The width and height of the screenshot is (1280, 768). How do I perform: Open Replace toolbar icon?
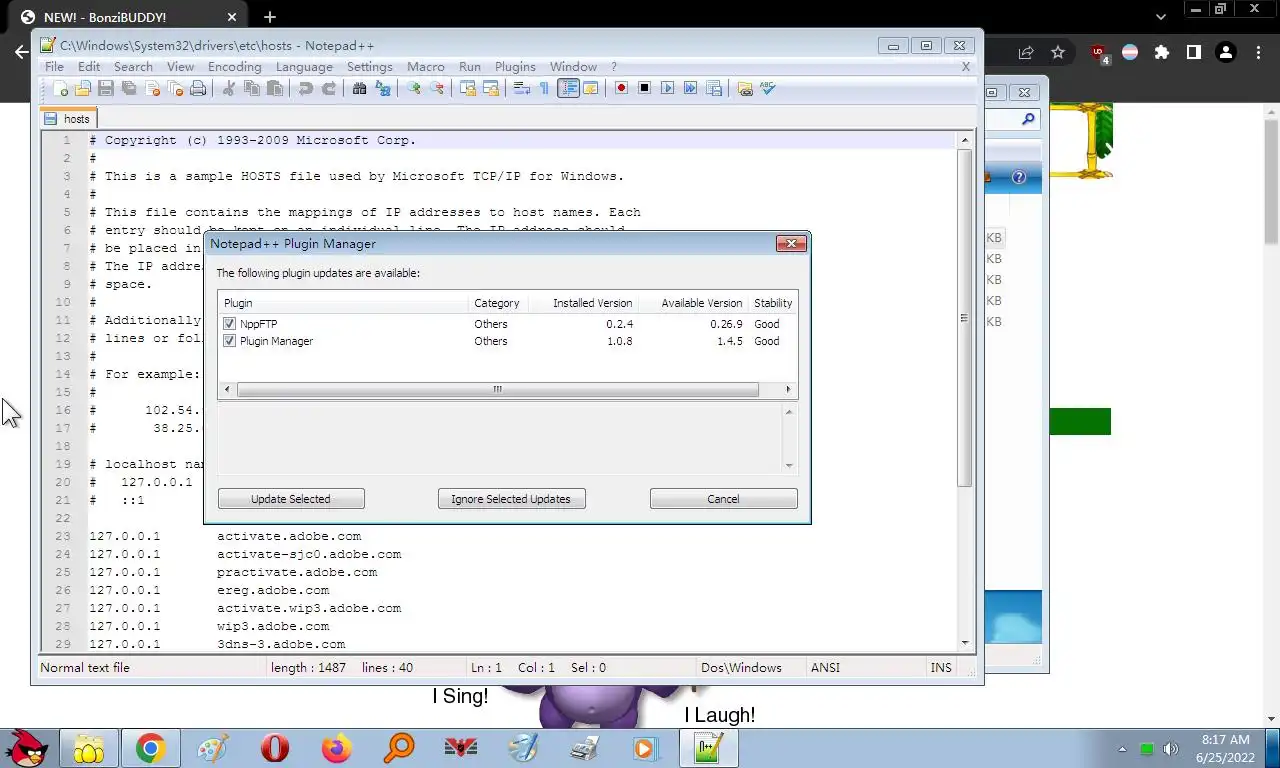[383, 89]
